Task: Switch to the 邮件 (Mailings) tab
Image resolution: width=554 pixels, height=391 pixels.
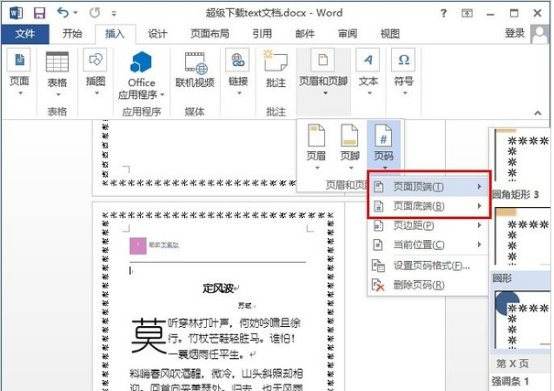Action: point(305,34)
